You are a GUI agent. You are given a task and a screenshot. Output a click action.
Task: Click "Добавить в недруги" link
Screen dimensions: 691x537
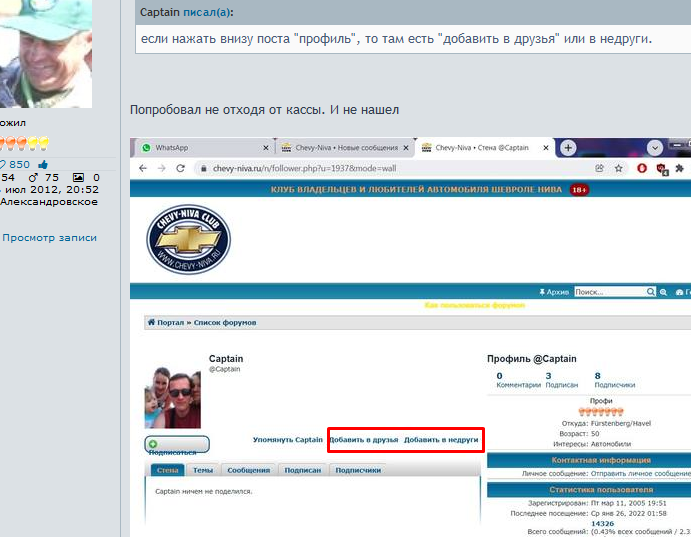pyautogui.click(x=441, y=440)
